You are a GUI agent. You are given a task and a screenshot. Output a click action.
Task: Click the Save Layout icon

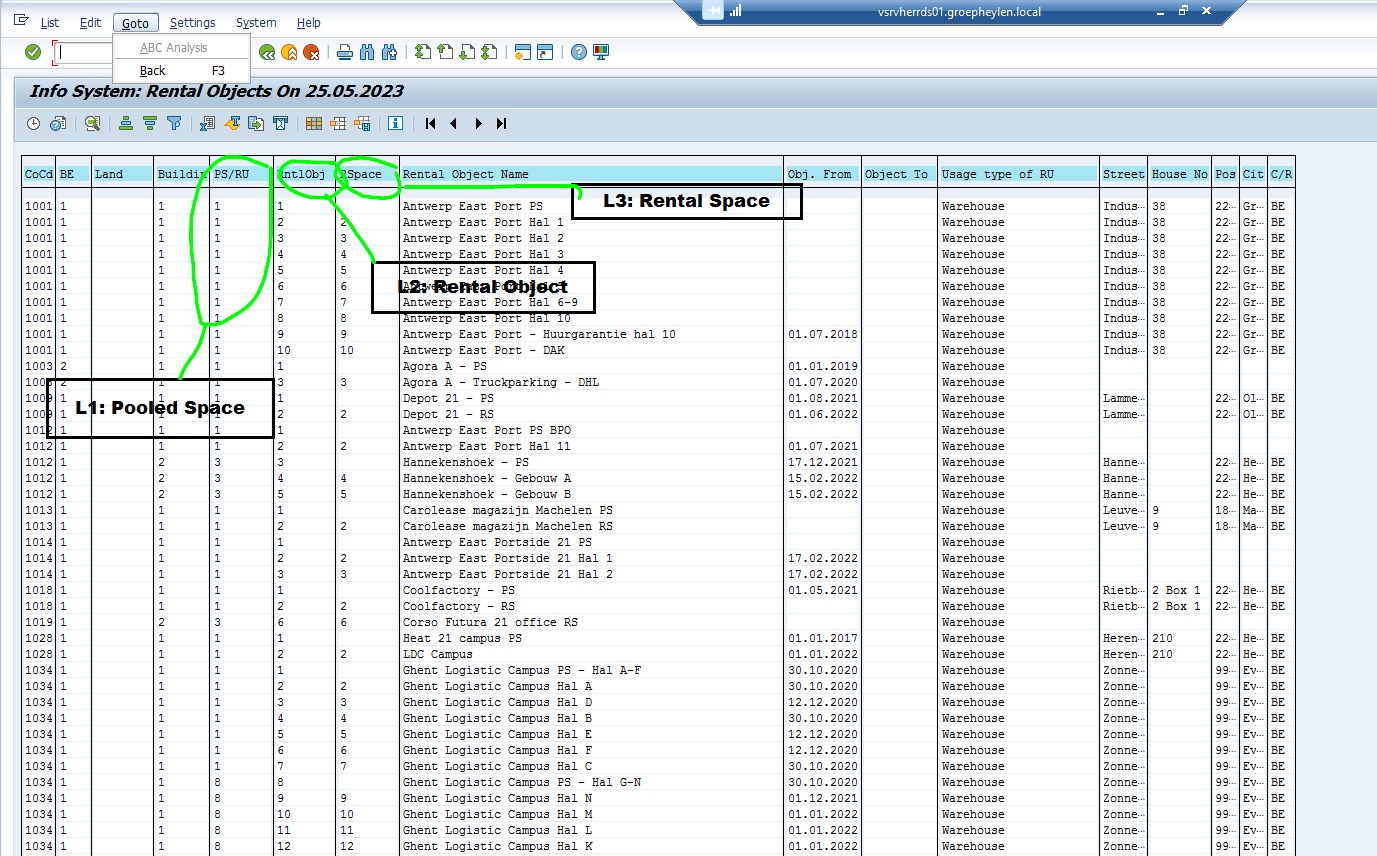[362, 123]
